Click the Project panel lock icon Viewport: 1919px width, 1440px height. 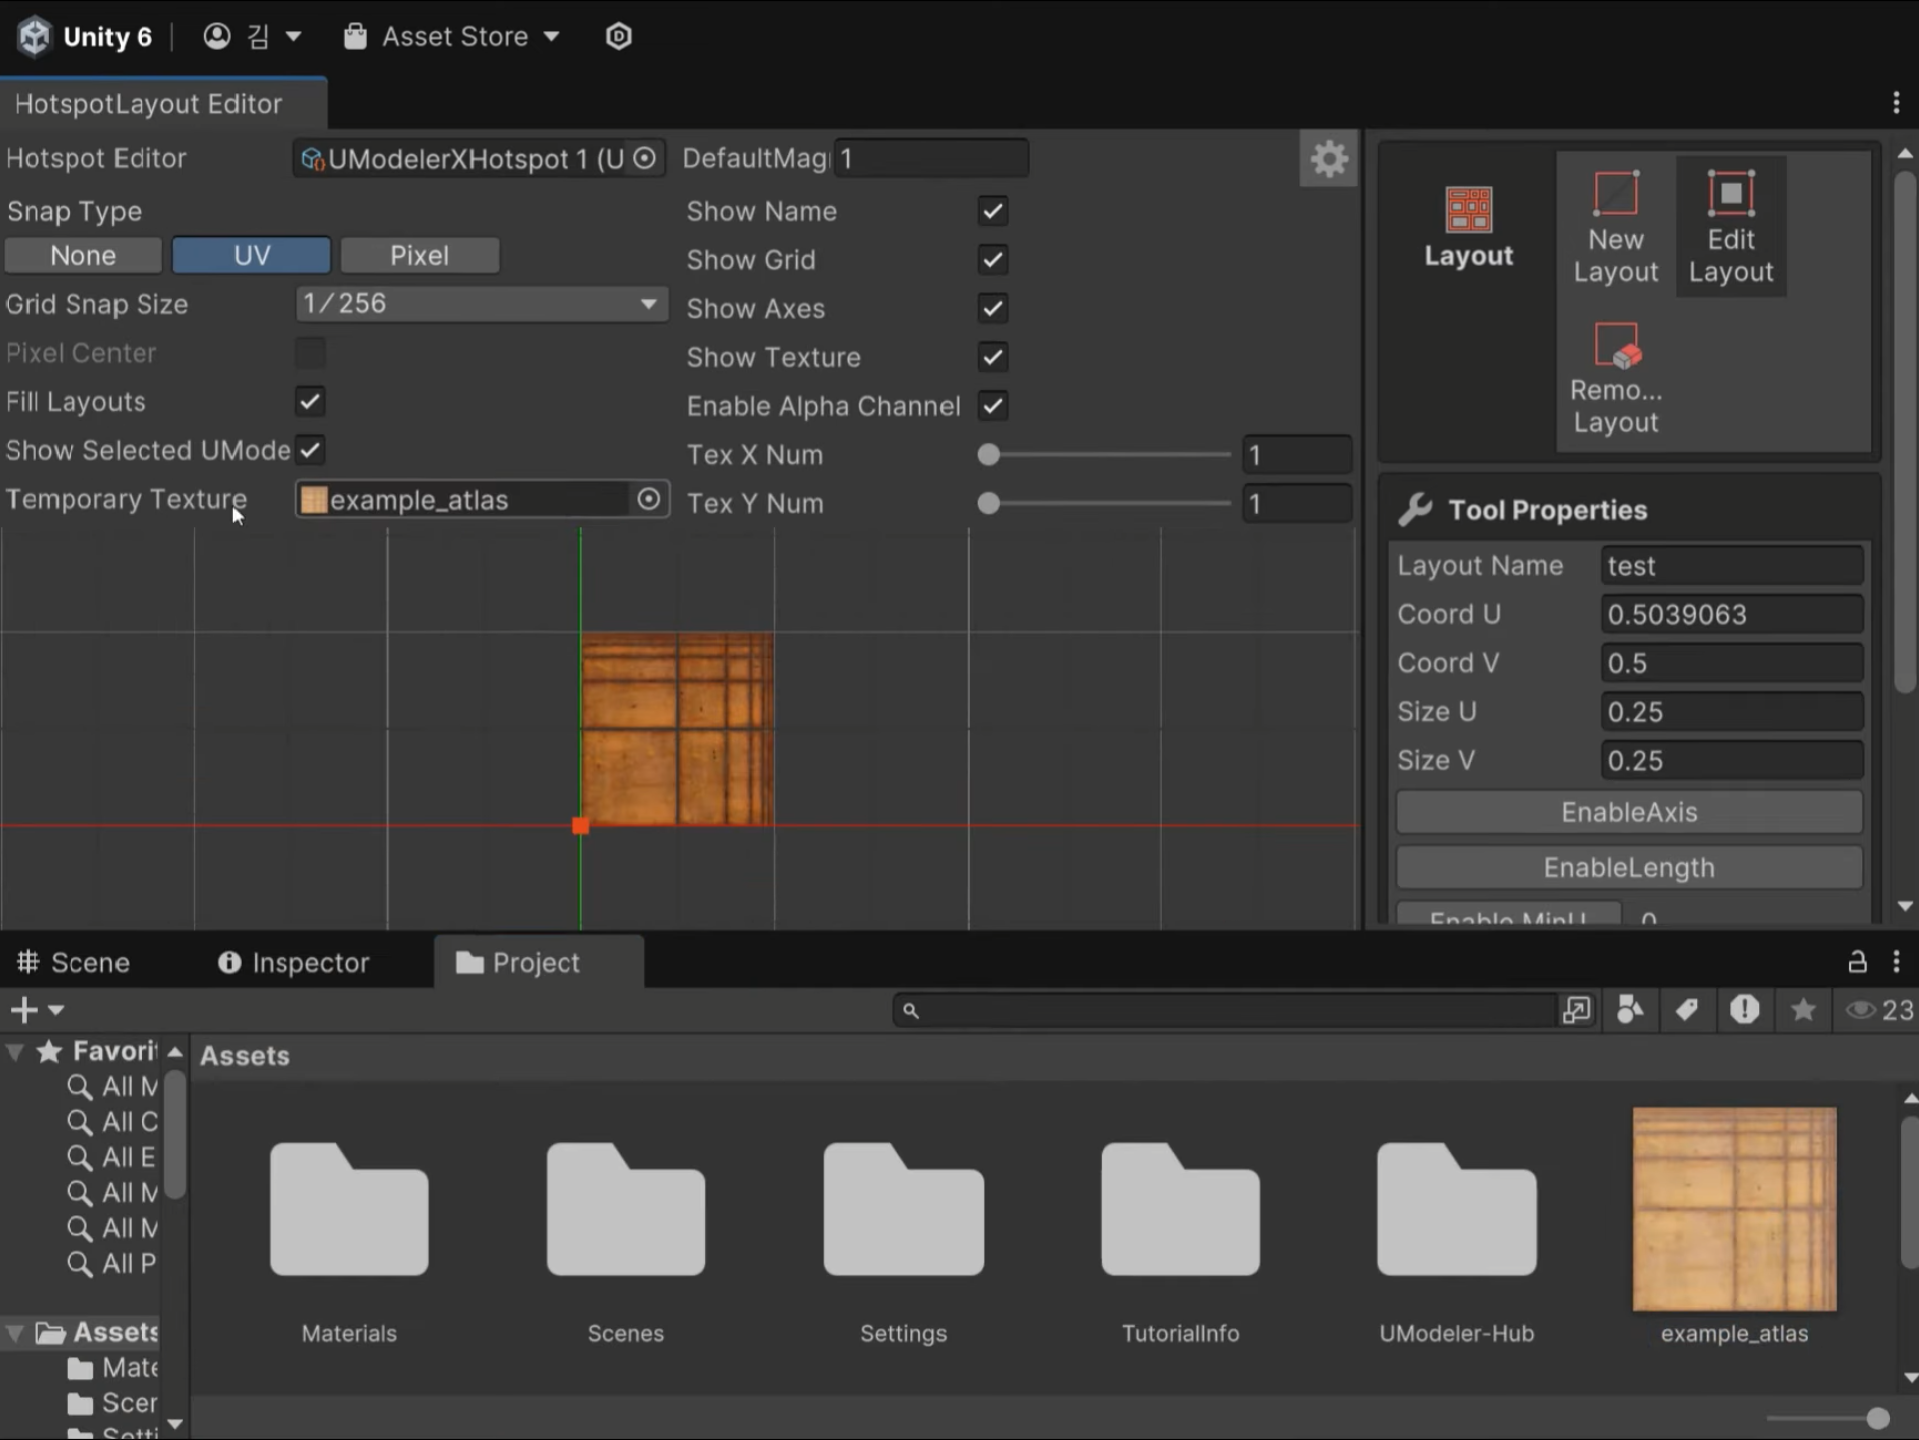tap(1857, 962)
